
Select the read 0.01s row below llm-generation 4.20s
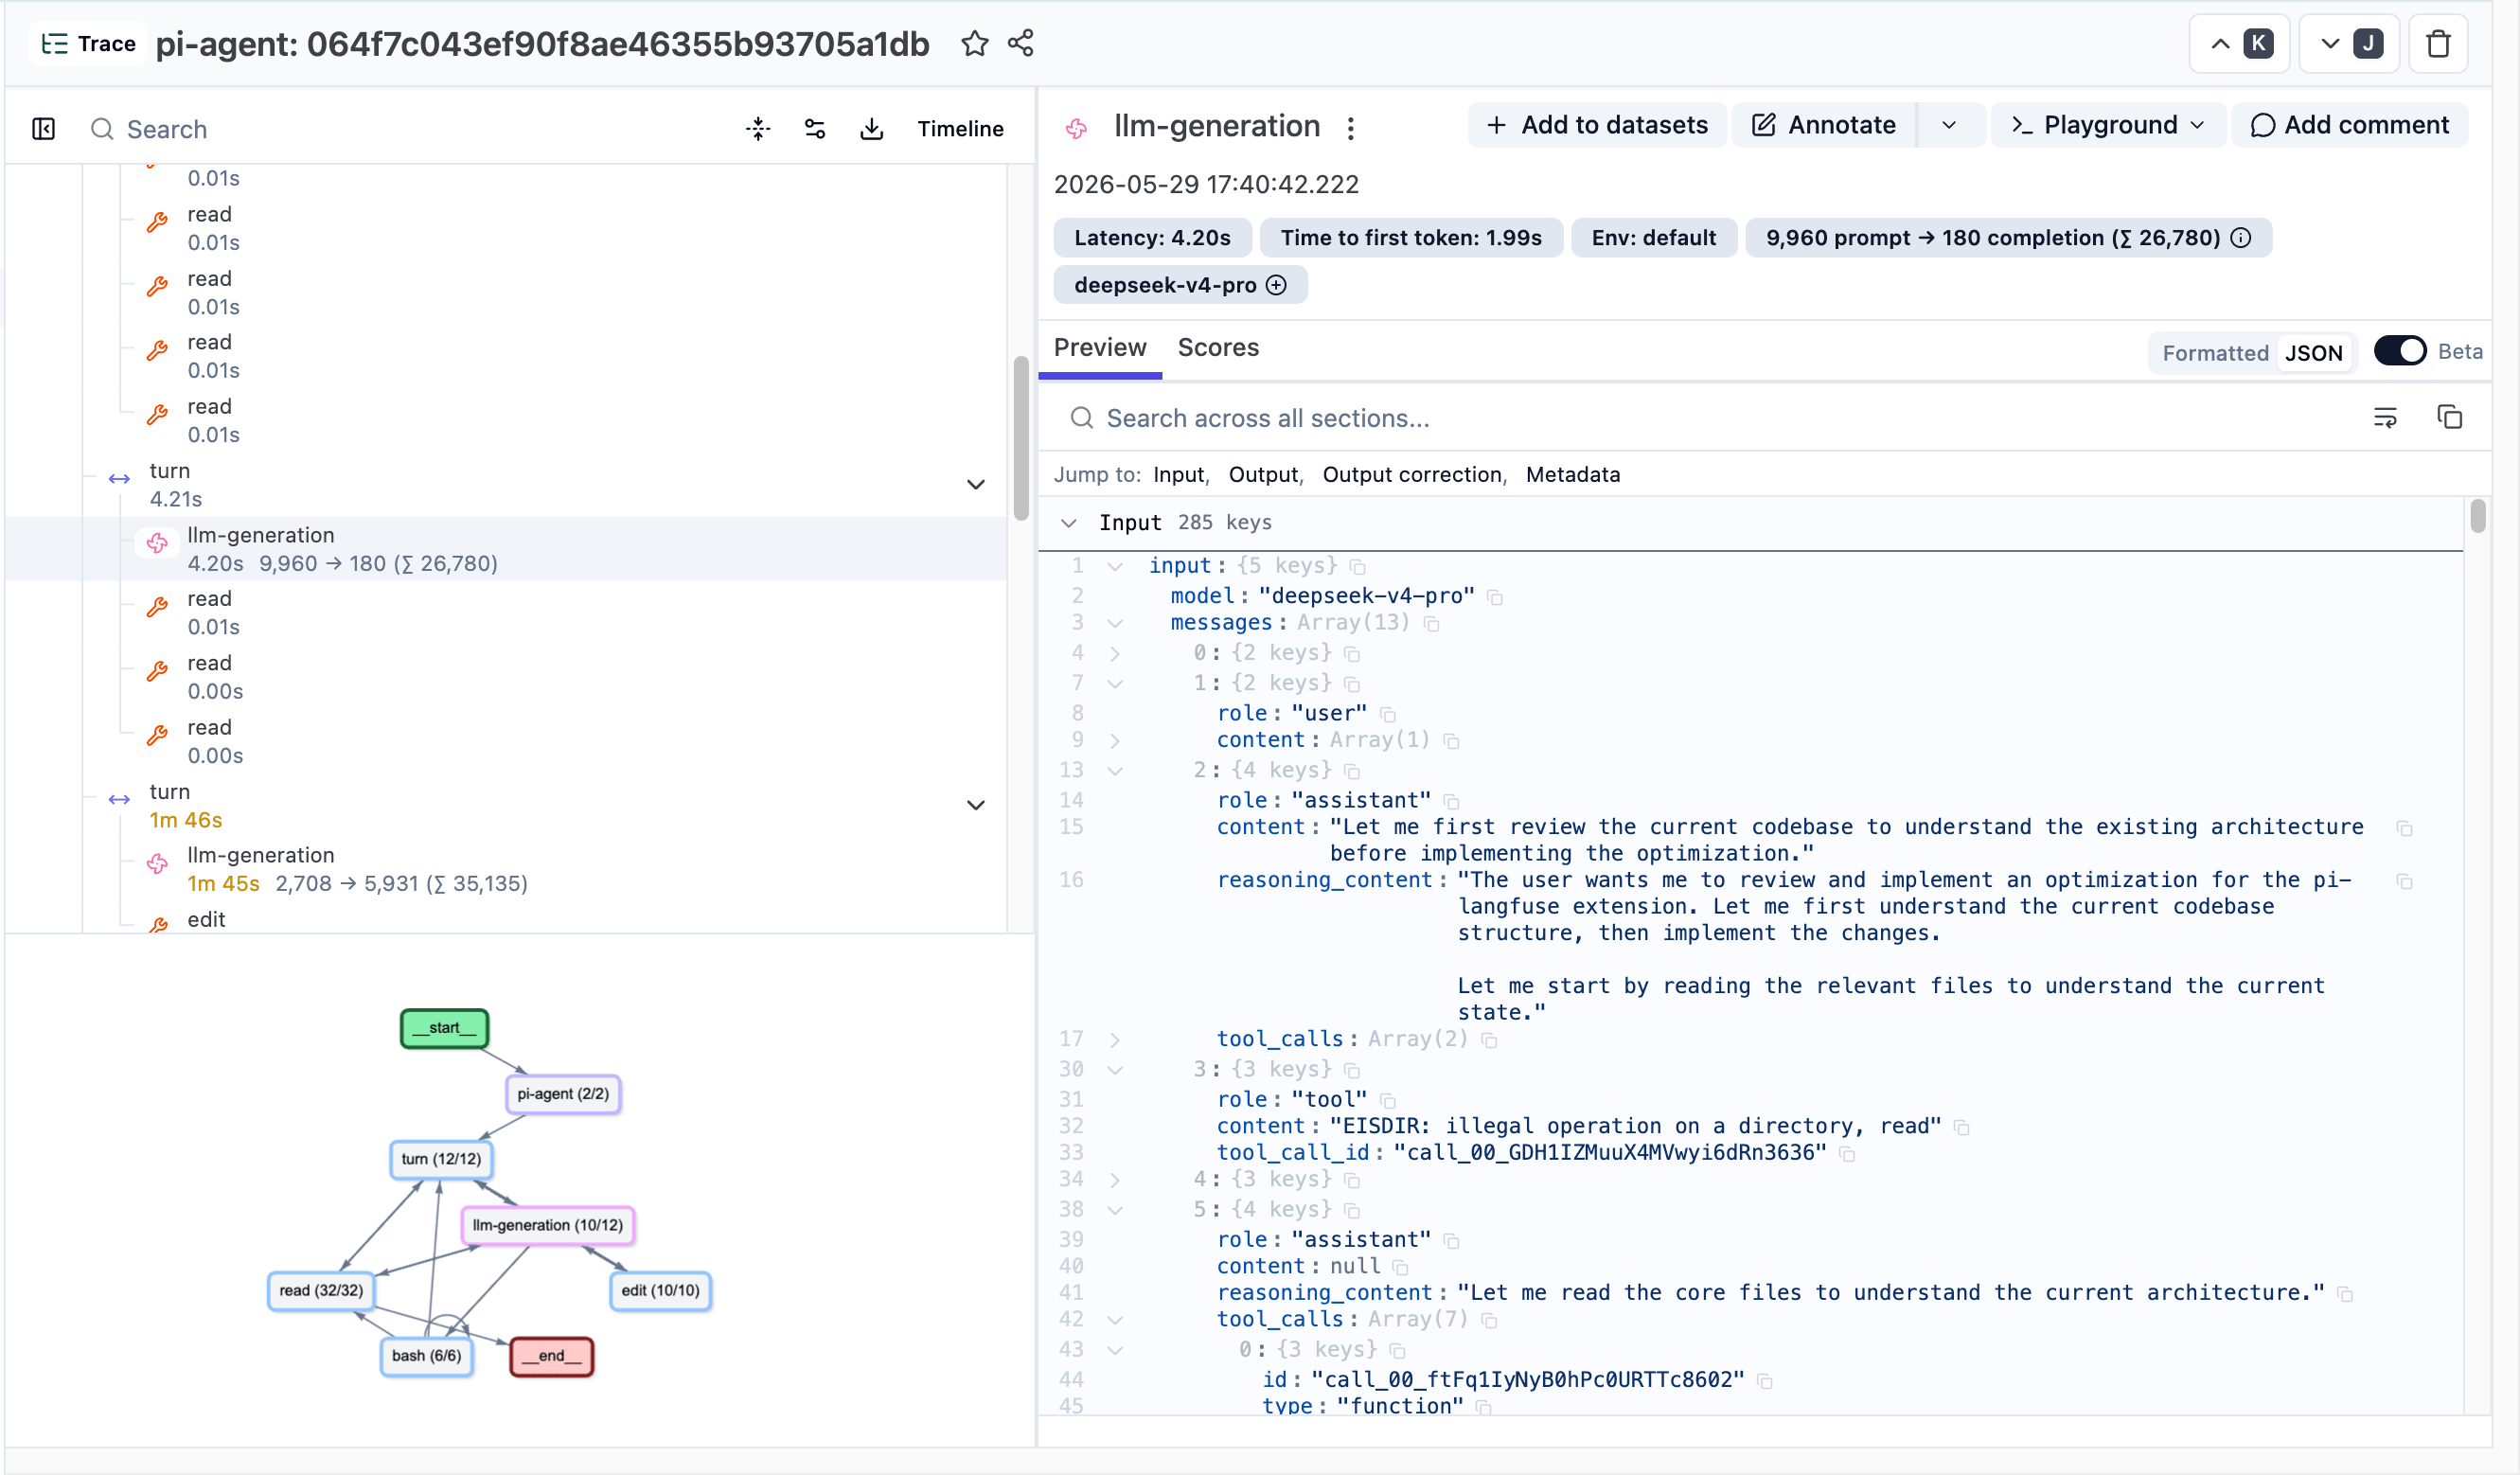pyautogui.click(x=506, y=613)
